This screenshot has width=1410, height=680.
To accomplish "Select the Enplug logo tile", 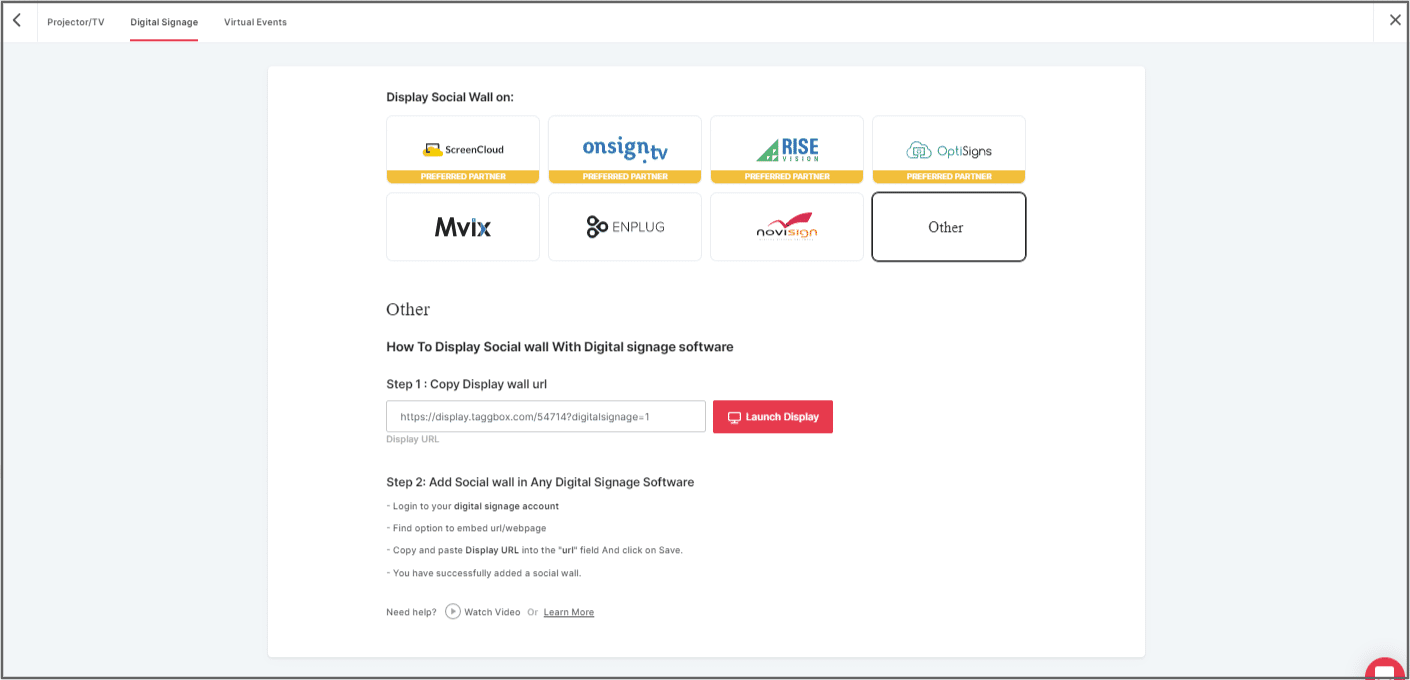I will point(625,227).
